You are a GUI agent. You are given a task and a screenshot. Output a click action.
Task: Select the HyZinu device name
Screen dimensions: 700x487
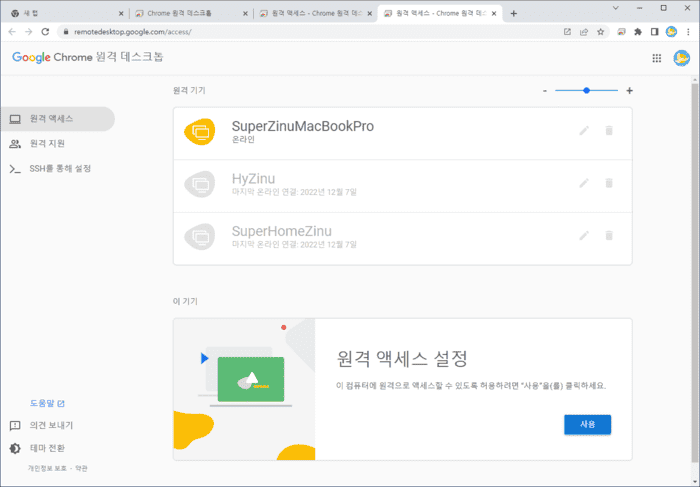point(253,179)
